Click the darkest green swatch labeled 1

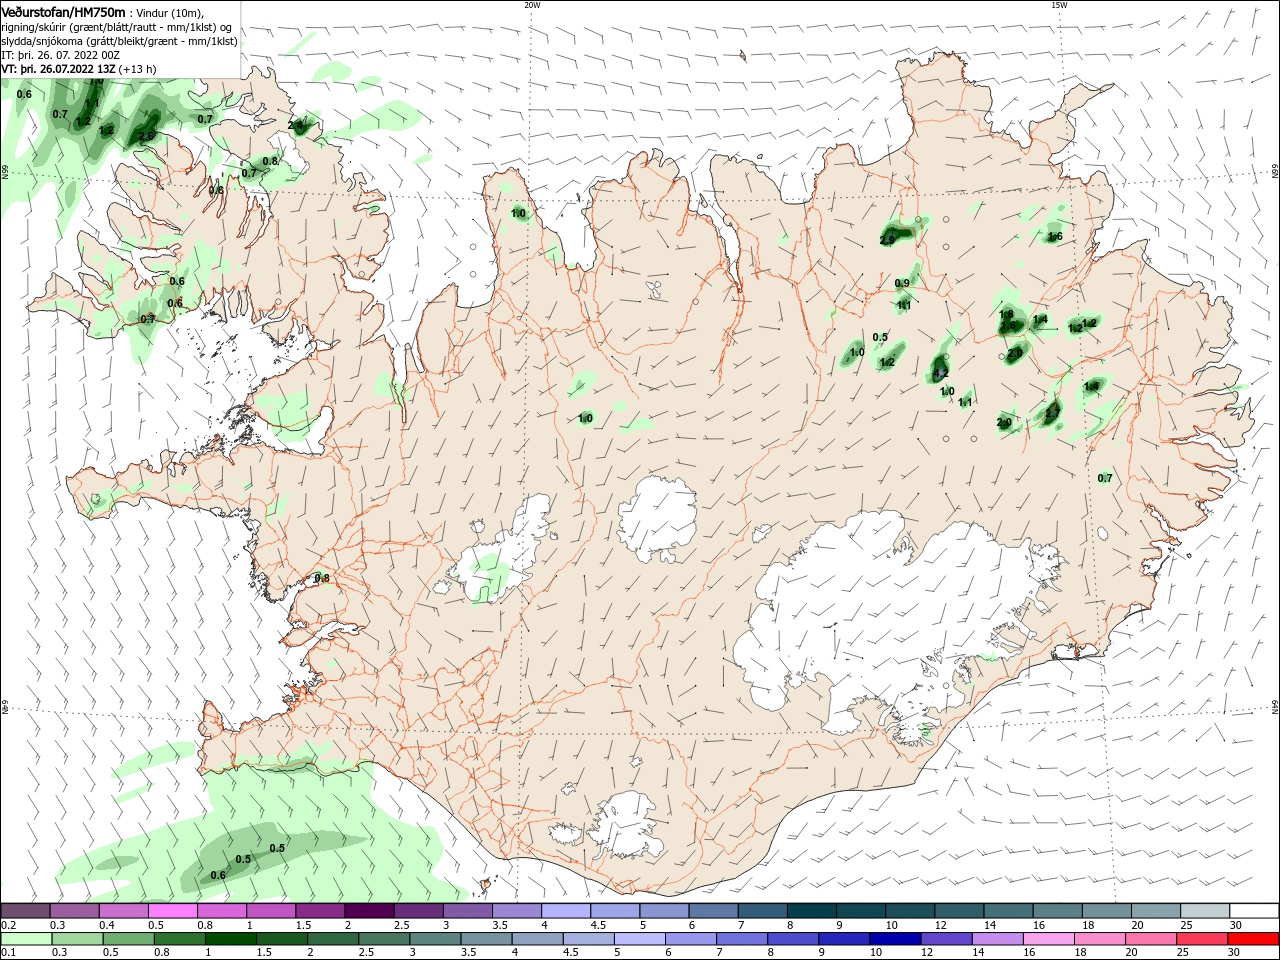tap(230, 939)
